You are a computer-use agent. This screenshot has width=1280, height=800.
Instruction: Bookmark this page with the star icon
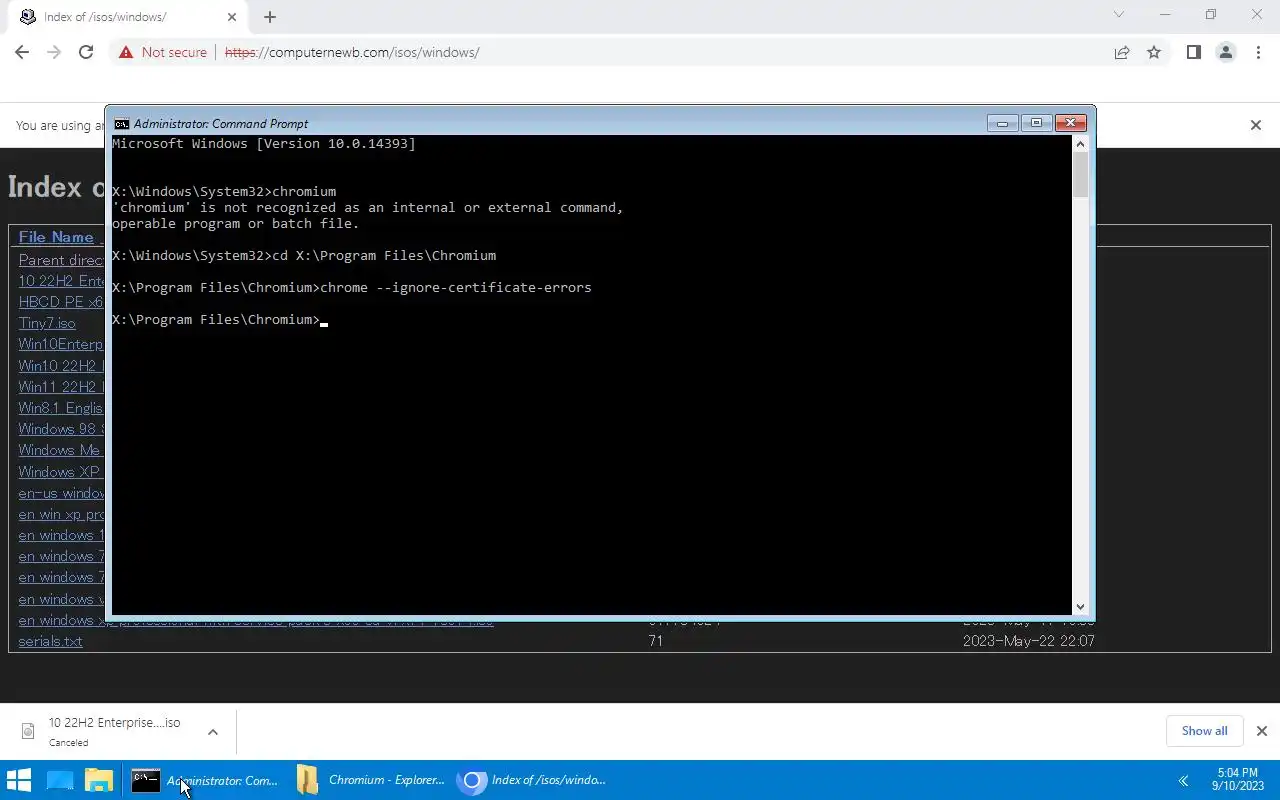point(1154,52)
